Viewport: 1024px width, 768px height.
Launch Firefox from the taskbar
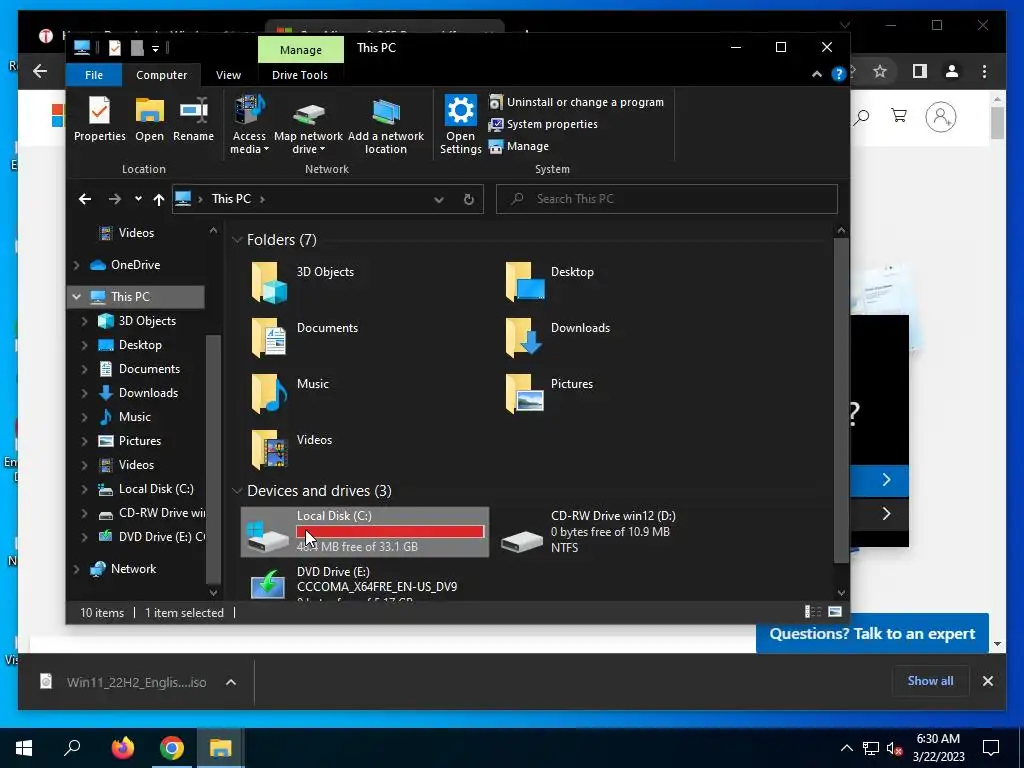[122, 748]
